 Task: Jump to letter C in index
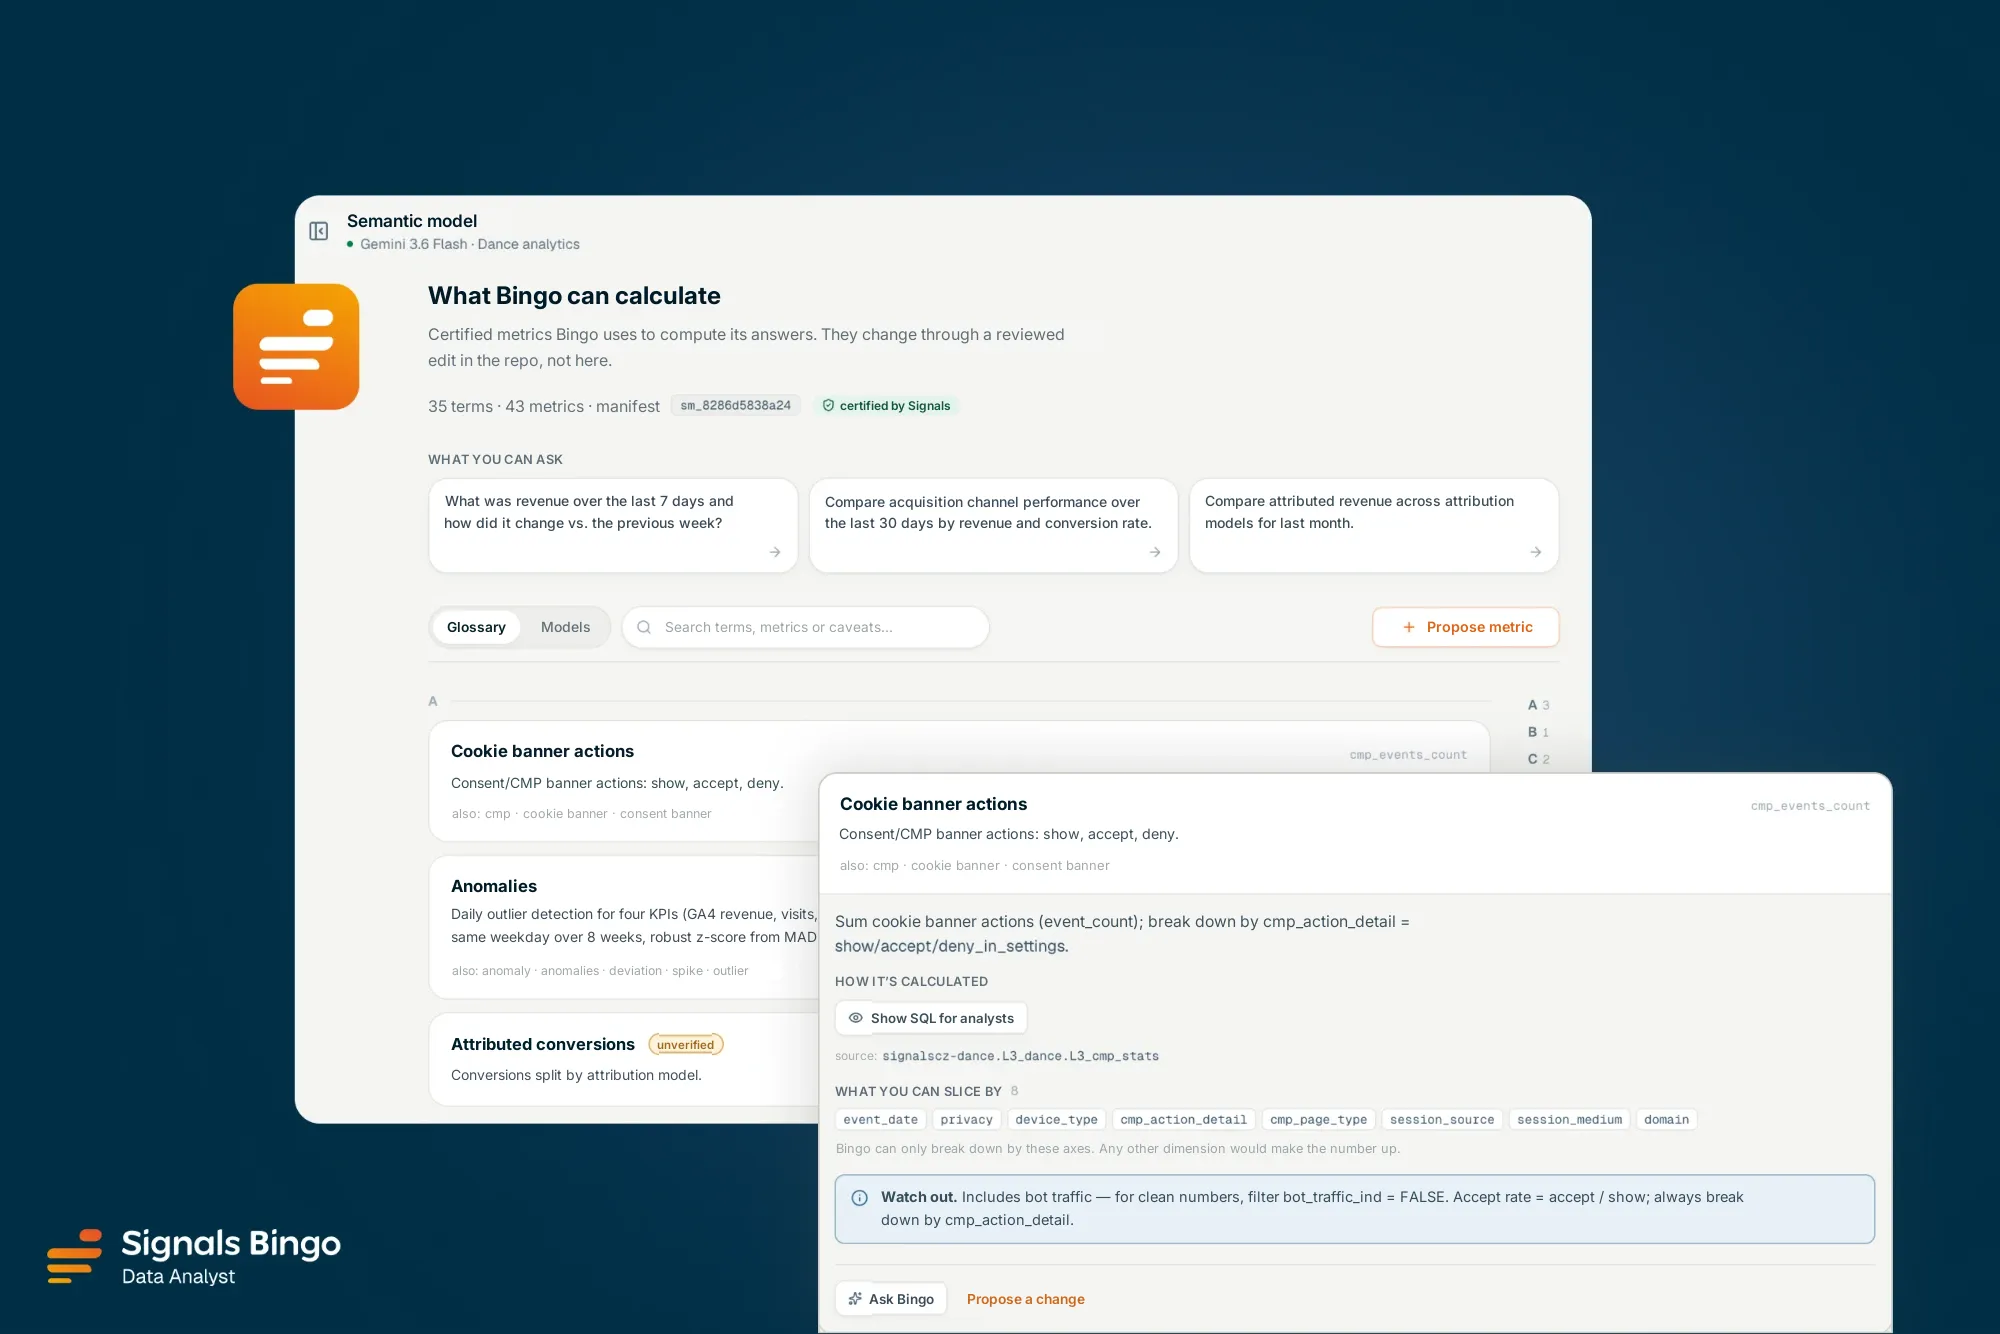(x=1538, y=759)
